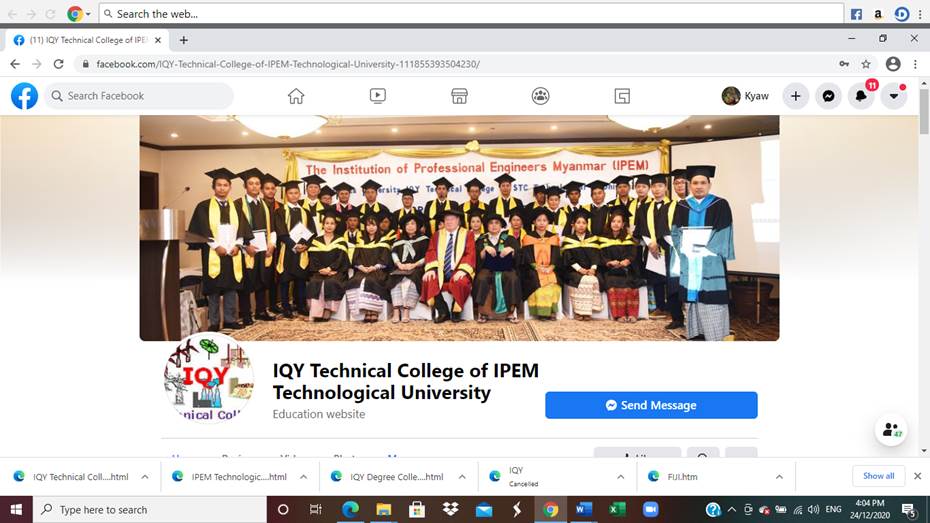Open the Kyaw profile link

pyautogui.click(x=746, y=96)
